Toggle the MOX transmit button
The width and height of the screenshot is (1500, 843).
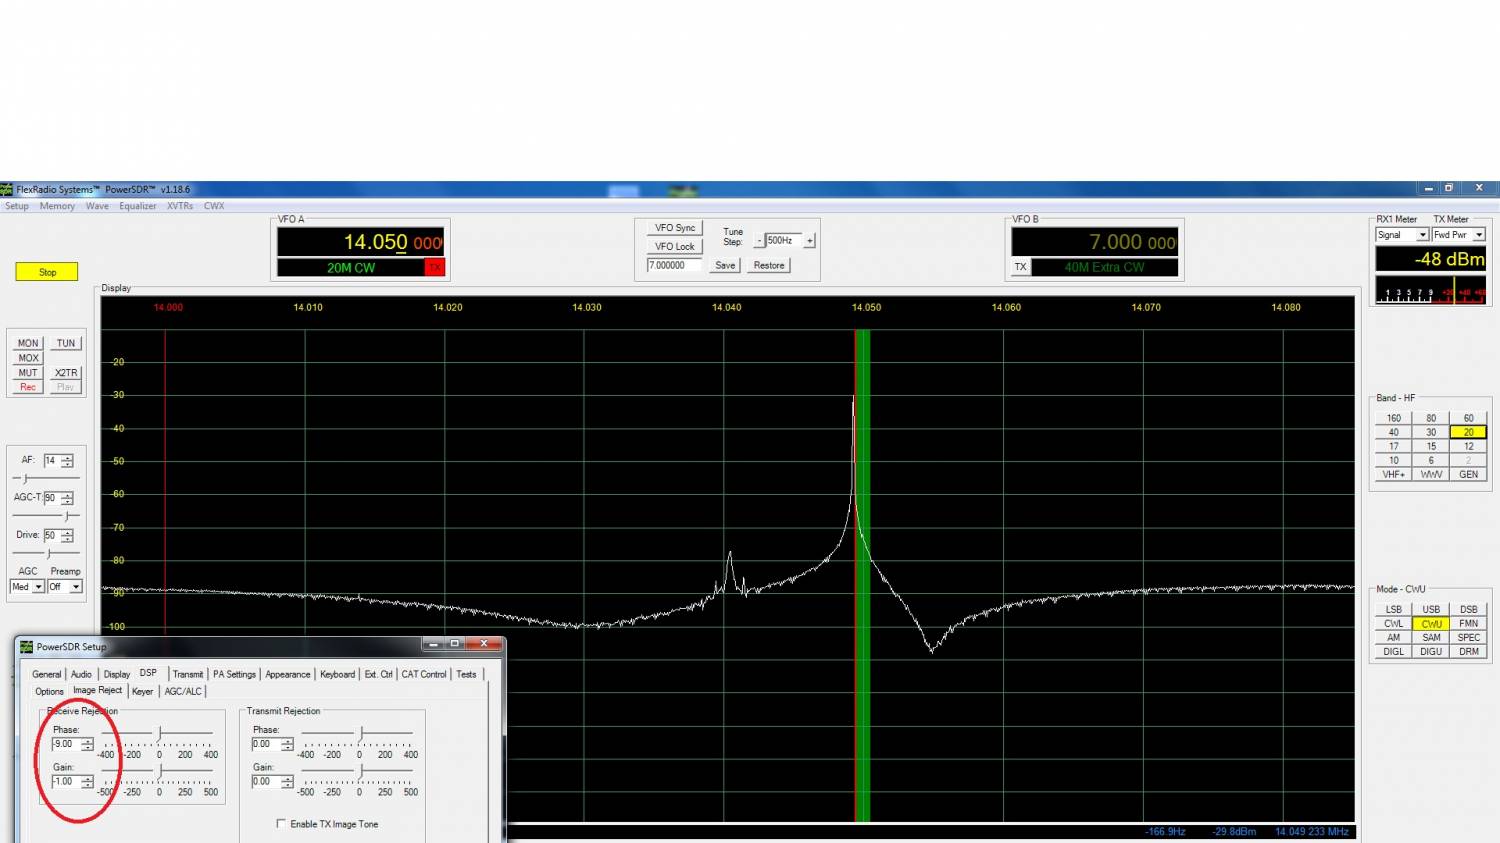[x=28, y=358]
